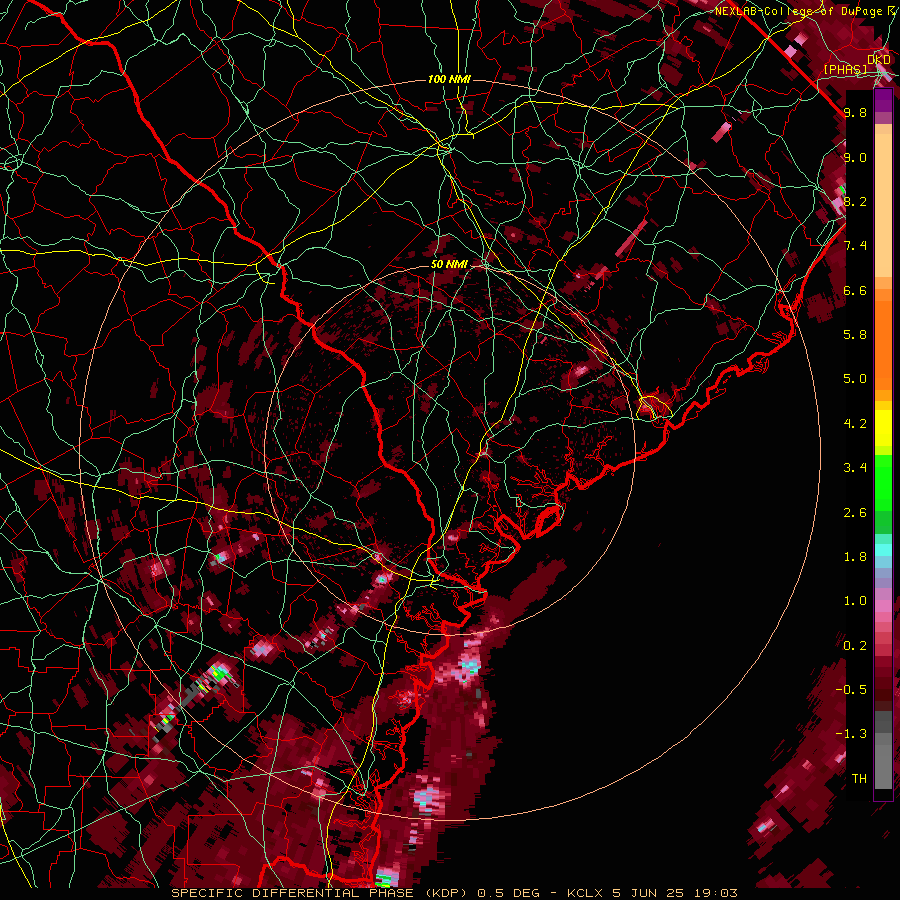Viewport: 900px width, 900px height.
Task: Click the 4.2 value on the scale
Action: [x=855, y=424]
